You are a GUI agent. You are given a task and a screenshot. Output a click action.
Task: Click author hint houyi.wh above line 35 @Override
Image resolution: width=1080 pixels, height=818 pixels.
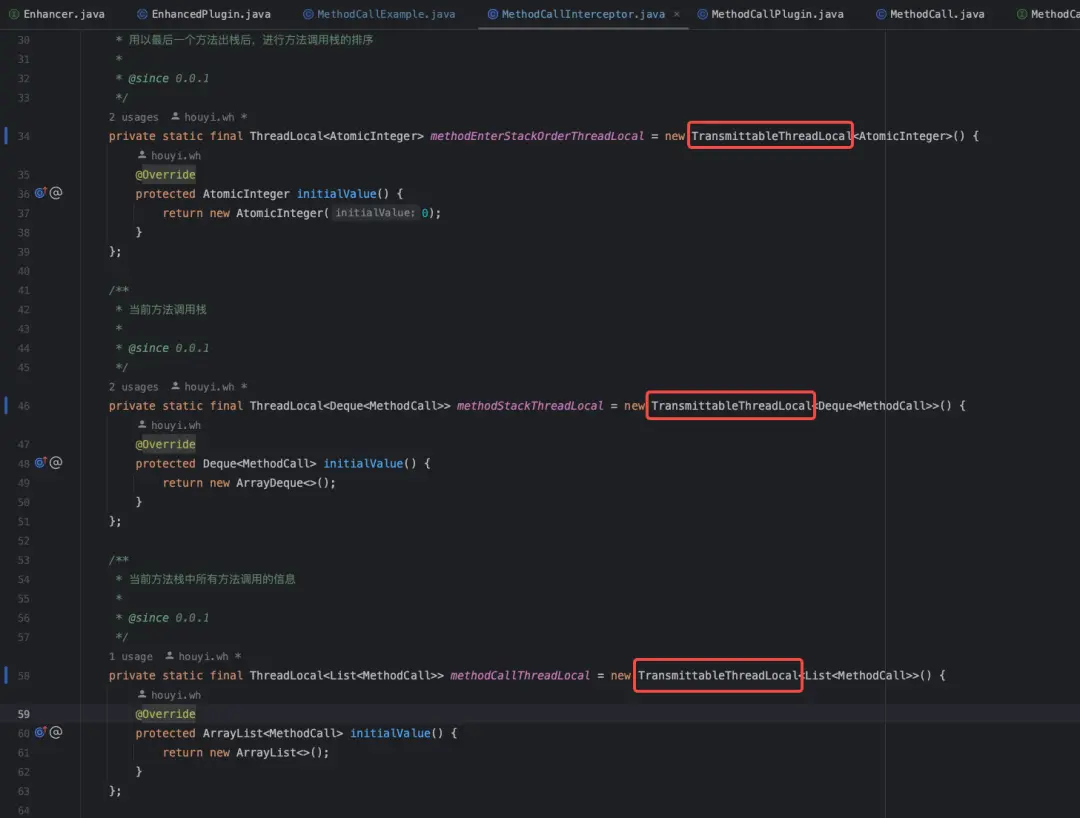(169, 156)
